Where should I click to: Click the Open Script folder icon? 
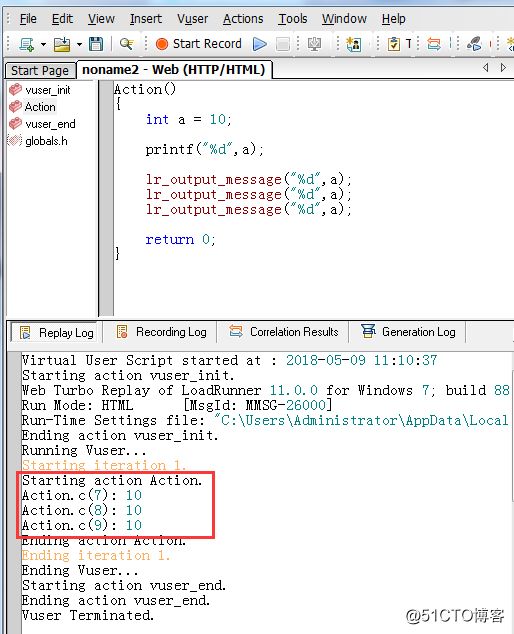click(x=62, y=44)
